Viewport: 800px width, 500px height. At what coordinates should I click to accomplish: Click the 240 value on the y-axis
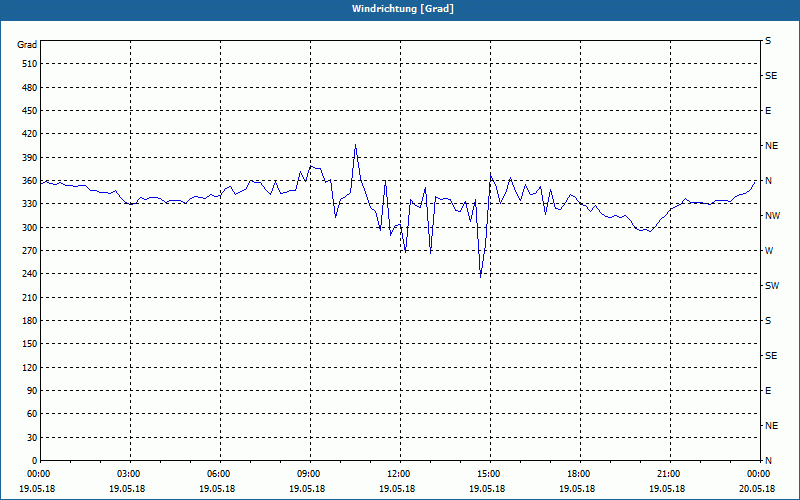(30, 274)
